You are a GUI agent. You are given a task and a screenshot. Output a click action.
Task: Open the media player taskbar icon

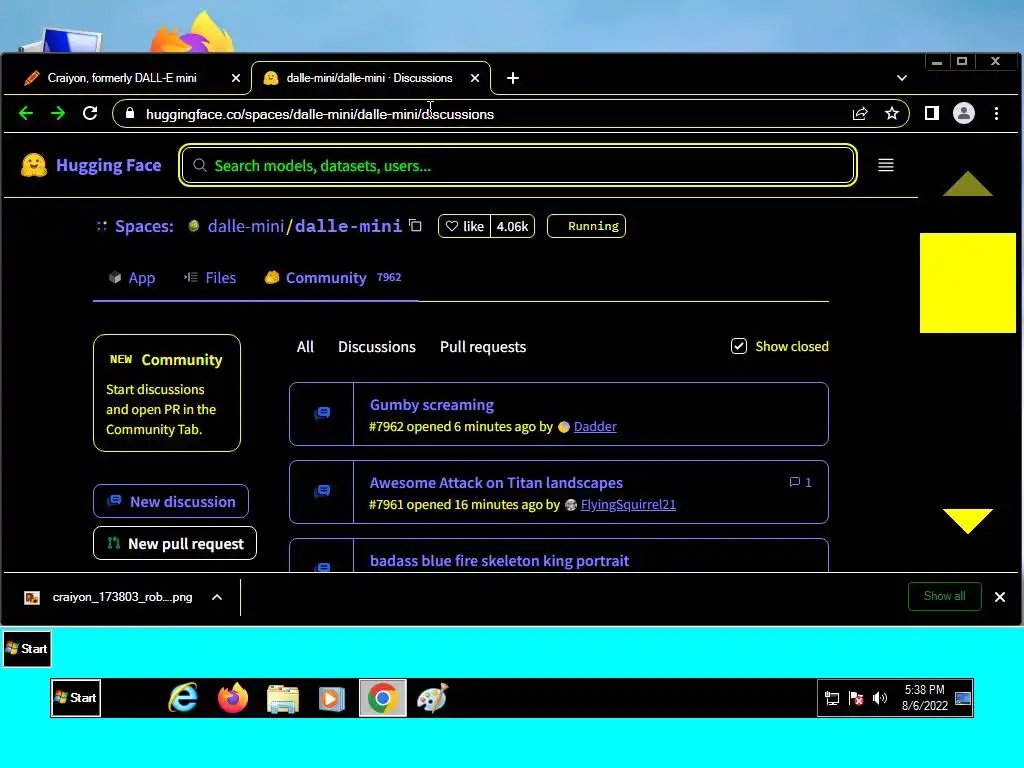coord(332,699)
